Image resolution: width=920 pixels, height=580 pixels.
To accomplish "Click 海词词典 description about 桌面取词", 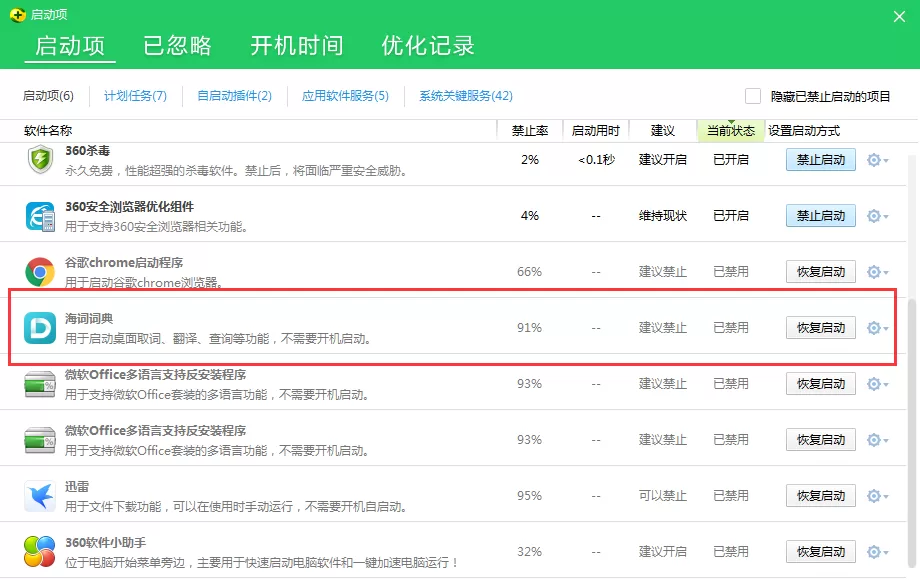I will [218, 339].
